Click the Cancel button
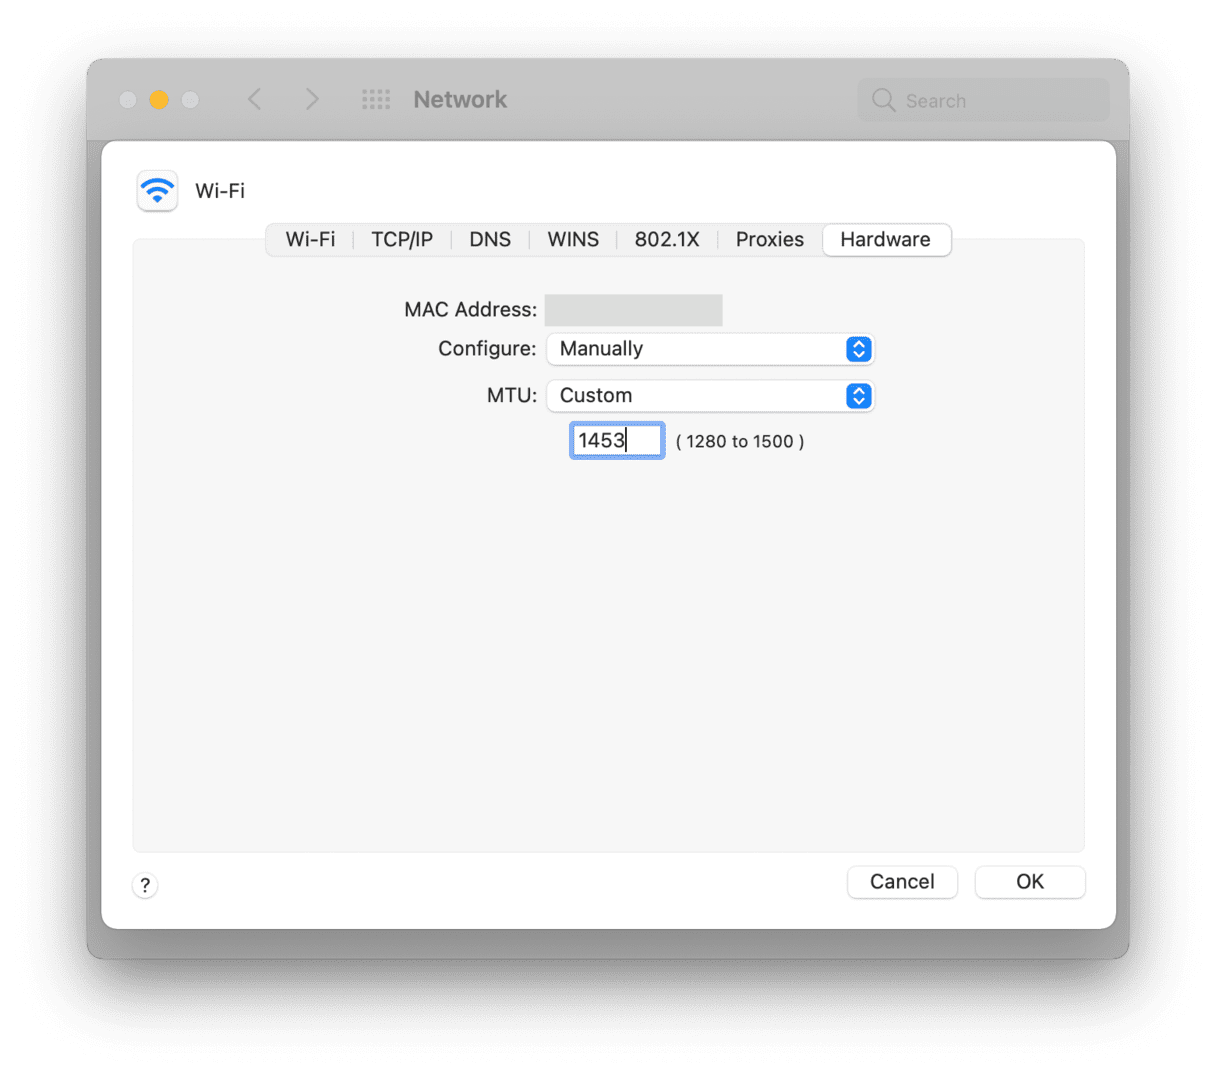Image resolution: width=1216 pixels, height=1074 pixels. pos(902,882)
